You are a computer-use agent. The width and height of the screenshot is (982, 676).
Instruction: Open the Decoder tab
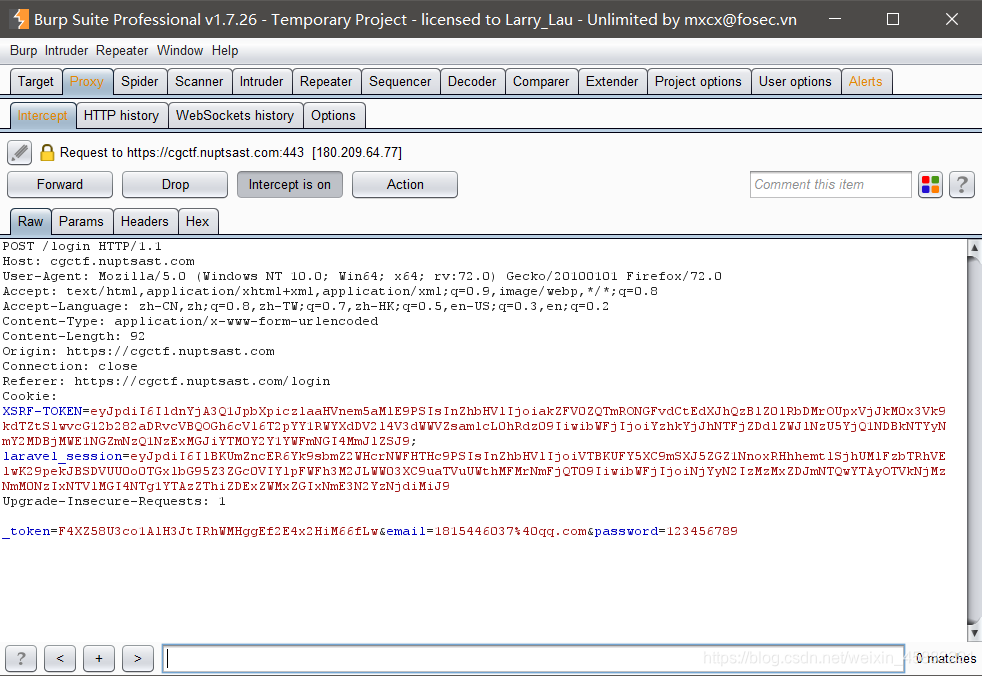tap(472, 81)
